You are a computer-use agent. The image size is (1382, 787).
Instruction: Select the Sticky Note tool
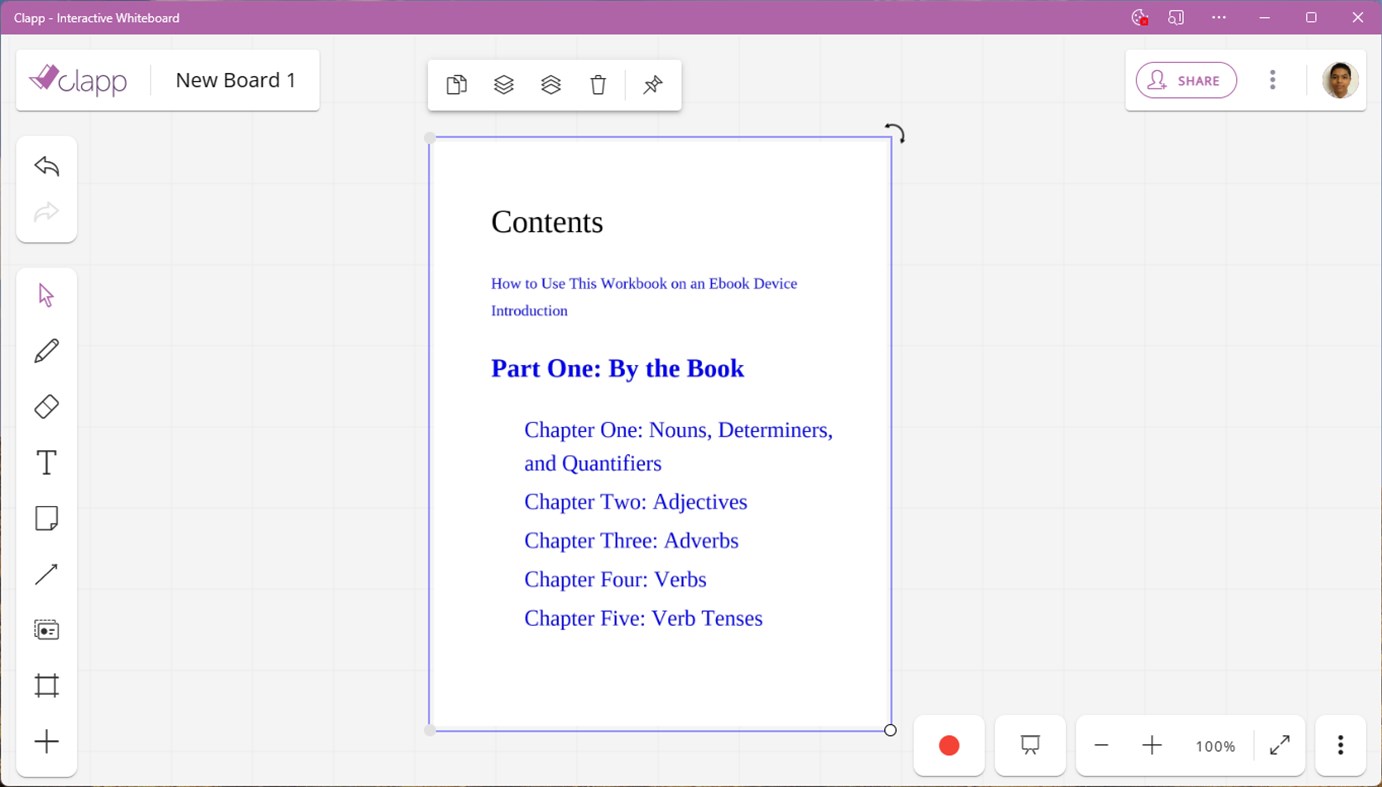(46, 518)
